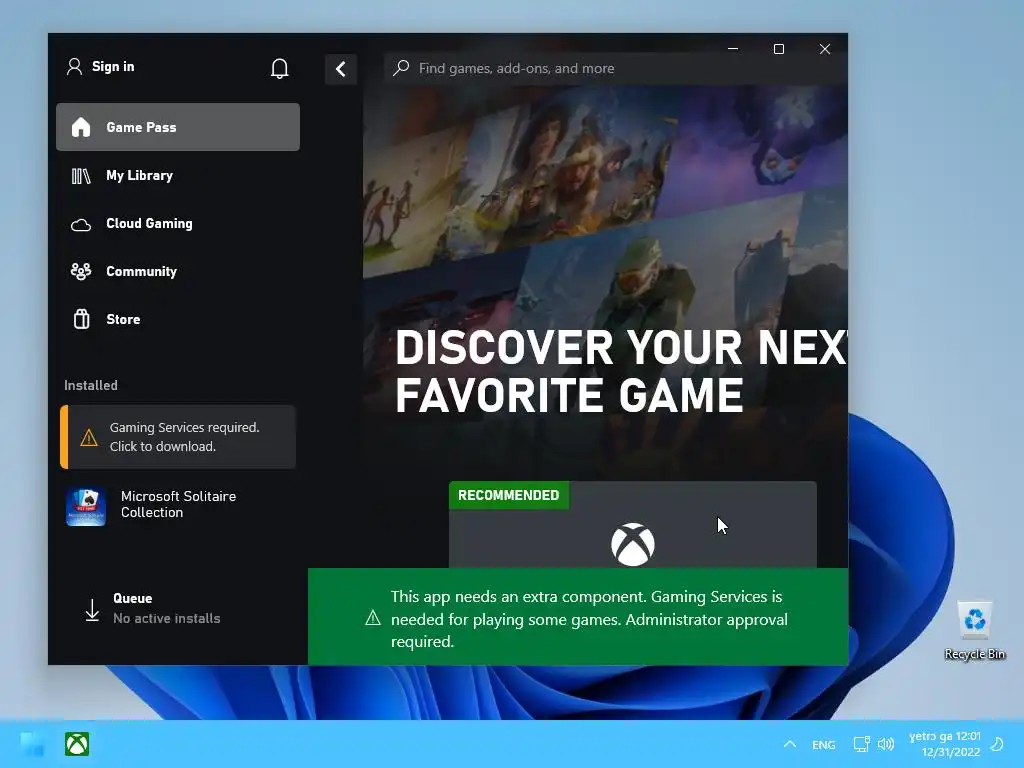
Task: Go to the Cloud Gaming section
Action: (x=178, y=223)
